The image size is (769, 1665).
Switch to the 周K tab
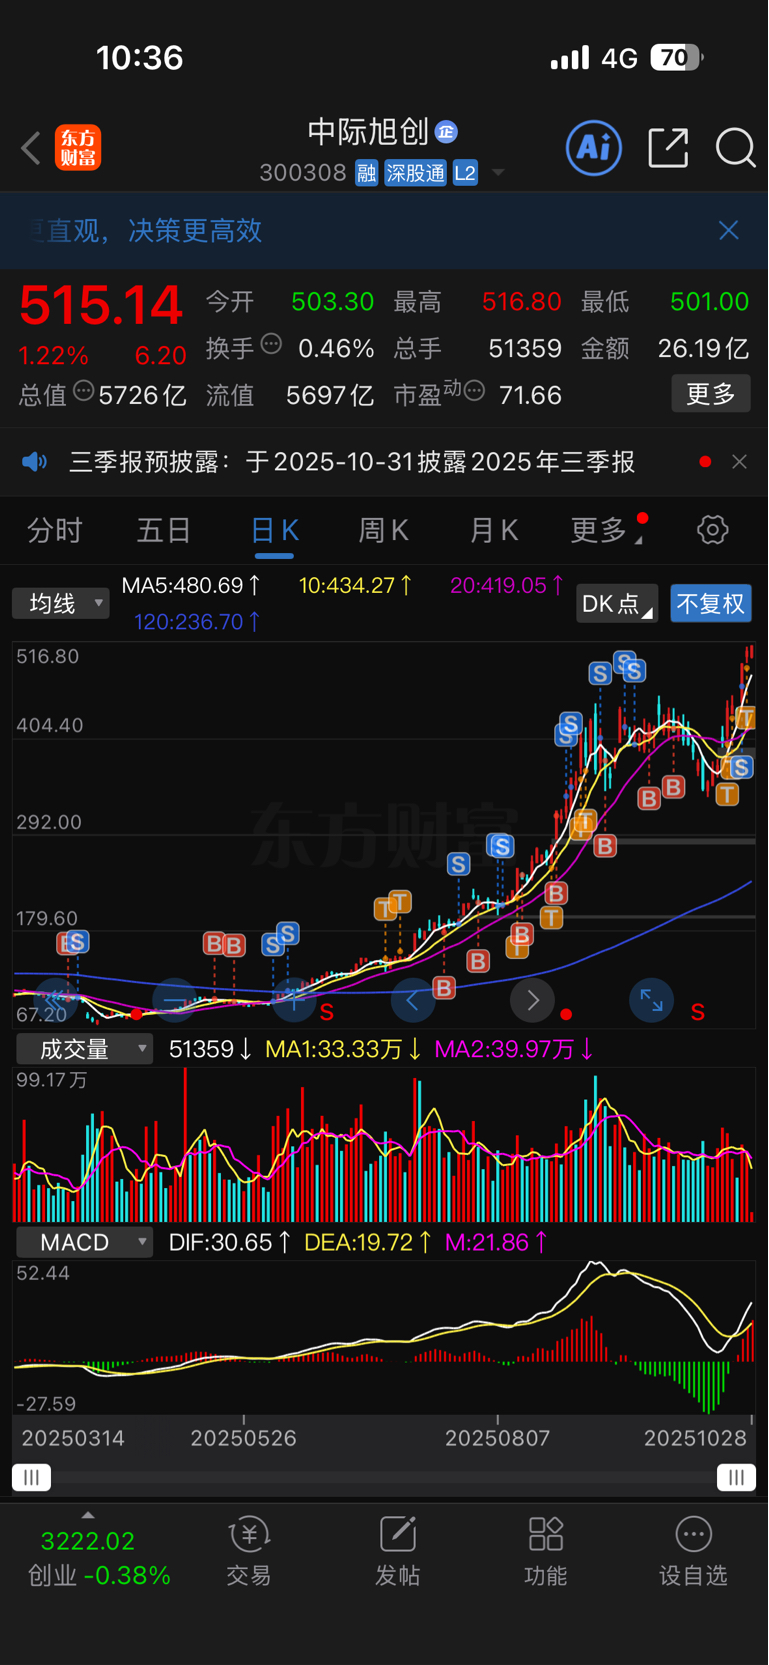pos(384,530)
